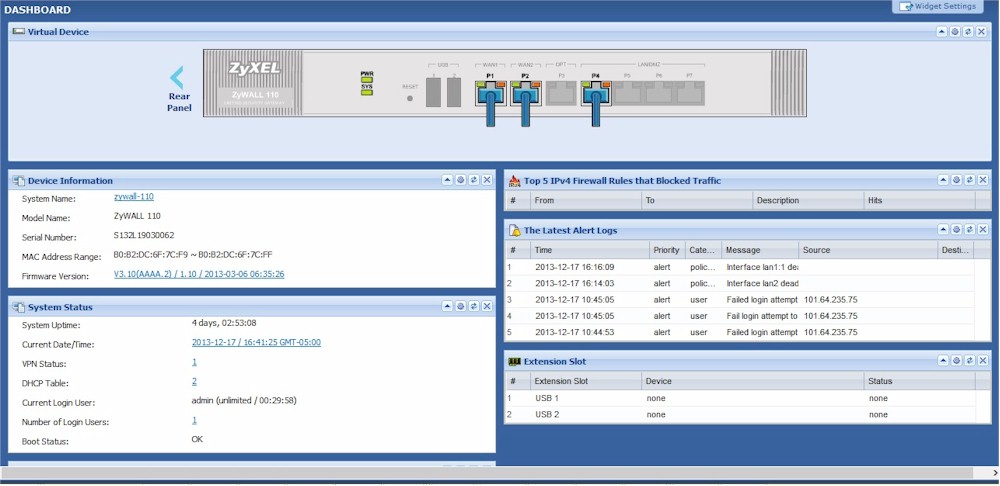Sort alert logs by Time column
1000x486 pixels.
pyautogui.click(x=590, y=250)
